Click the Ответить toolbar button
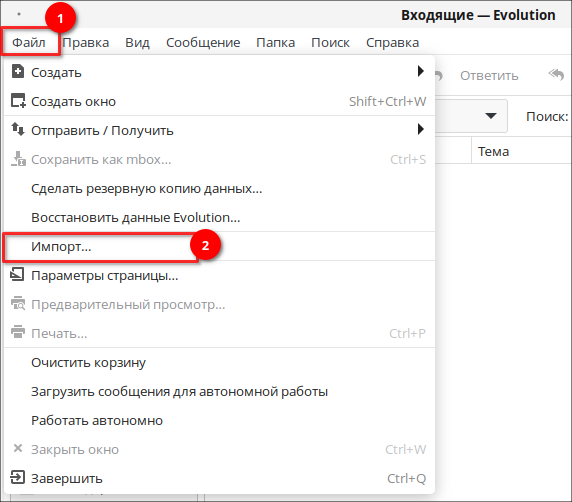Screen dimensions: 572x502 (489, 76)
